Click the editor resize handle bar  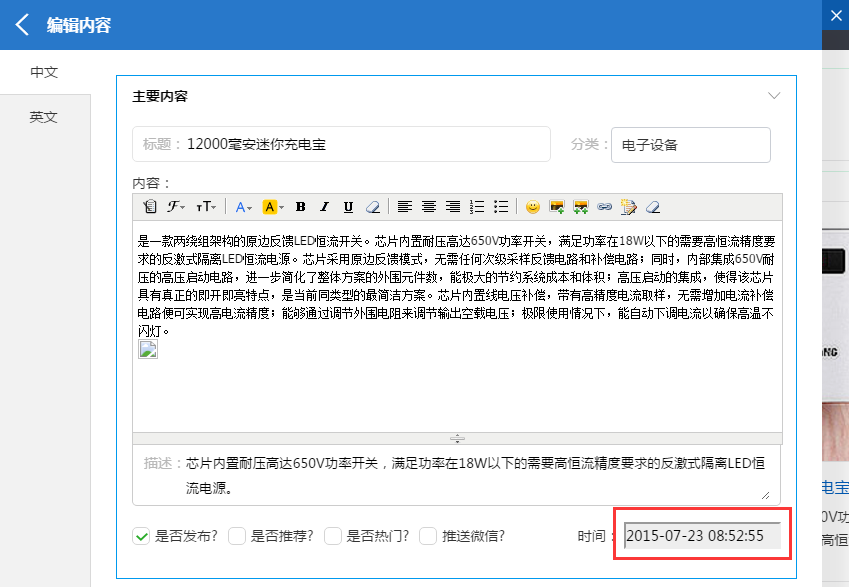click(x=457, y=438)
